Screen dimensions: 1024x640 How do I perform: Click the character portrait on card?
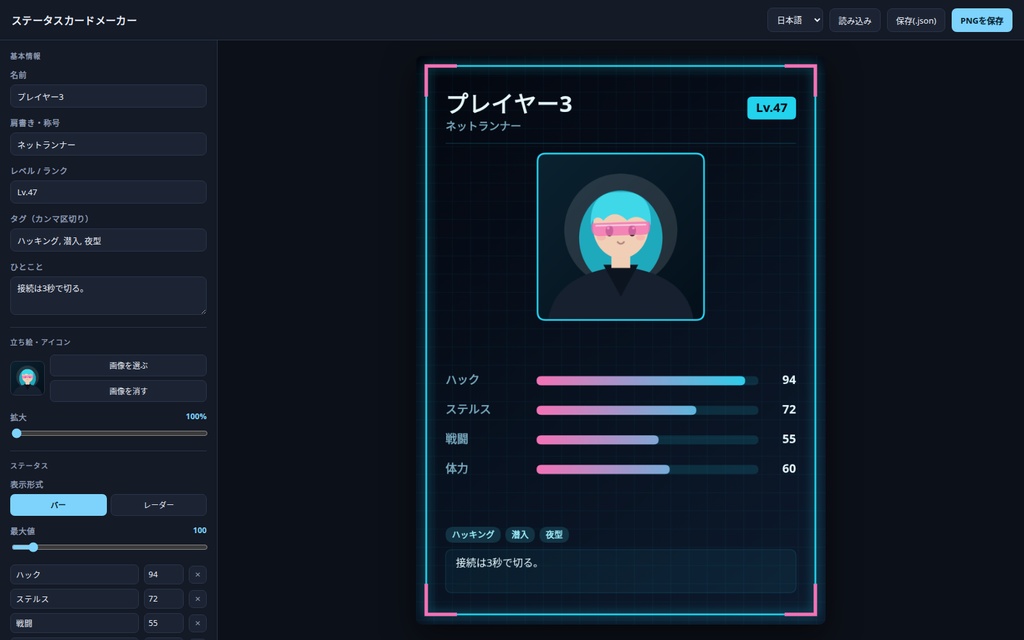(620, 237)
